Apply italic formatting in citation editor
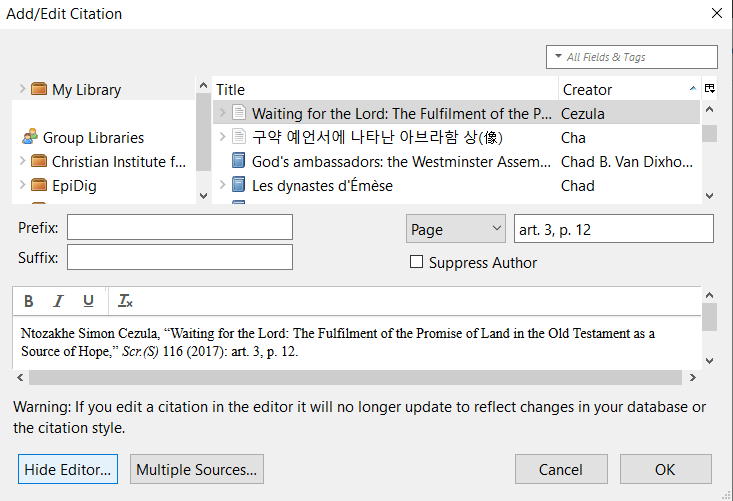Image resolution: width=733 pixels, height=501 pixels. pyautogui.click(x=58, y=301)
